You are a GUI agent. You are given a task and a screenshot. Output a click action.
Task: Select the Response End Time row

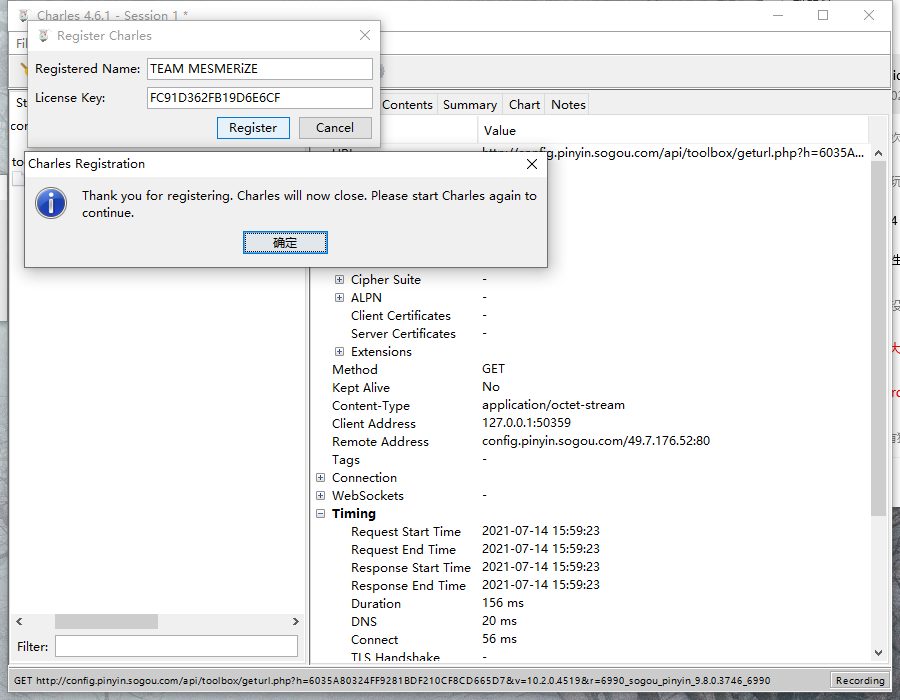591,585
